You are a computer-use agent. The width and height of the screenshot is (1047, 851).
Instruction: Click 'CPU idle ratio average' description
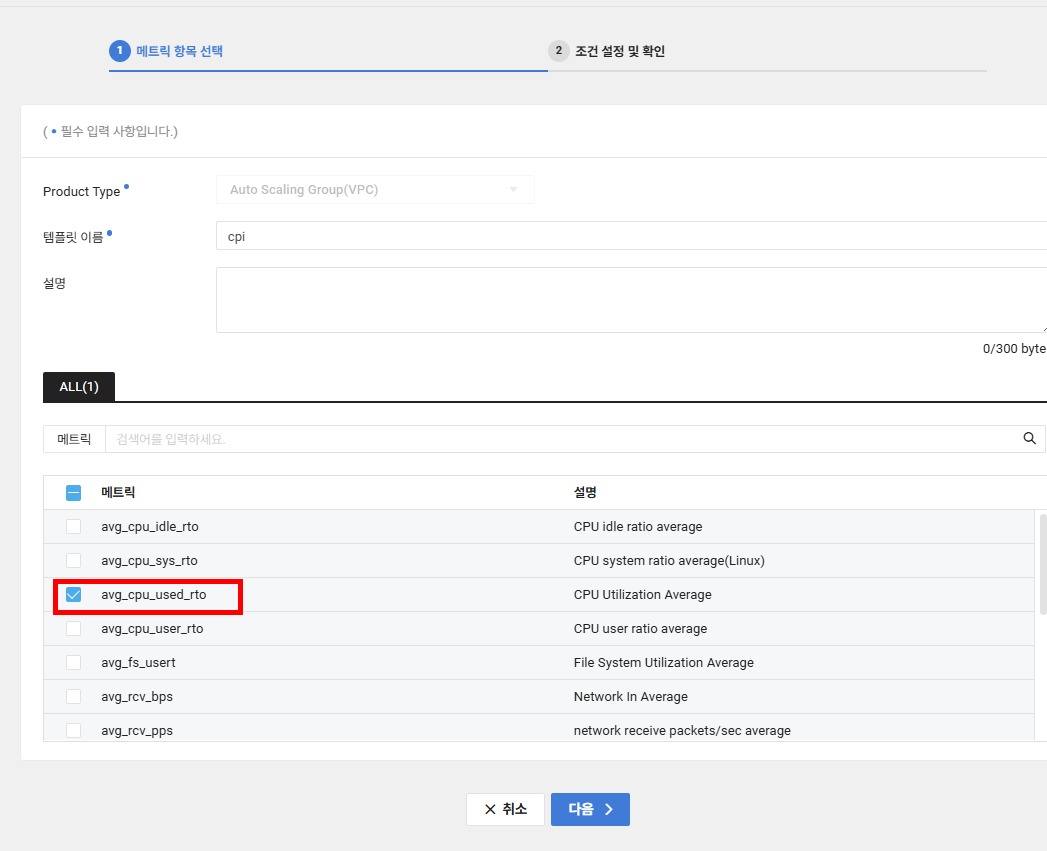(x=638, y=526)
